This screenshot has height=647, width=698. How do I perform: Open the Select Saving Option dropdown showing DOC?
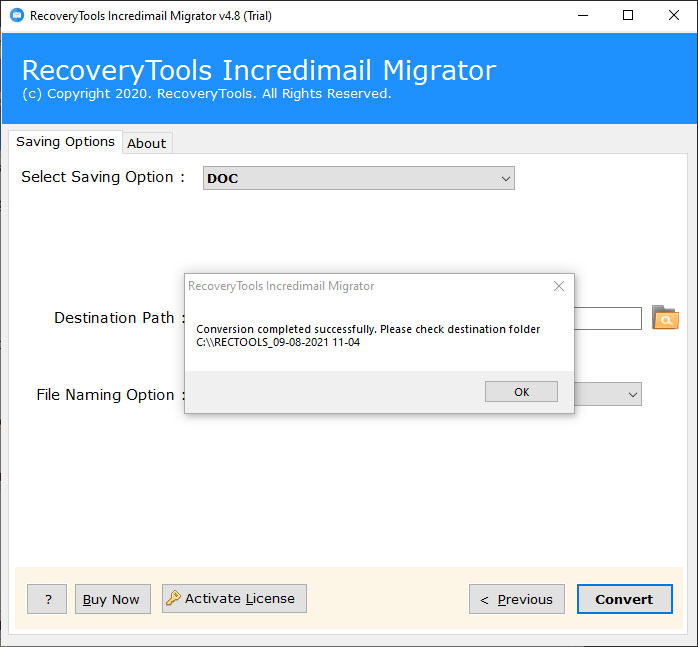tap(359, 178)
